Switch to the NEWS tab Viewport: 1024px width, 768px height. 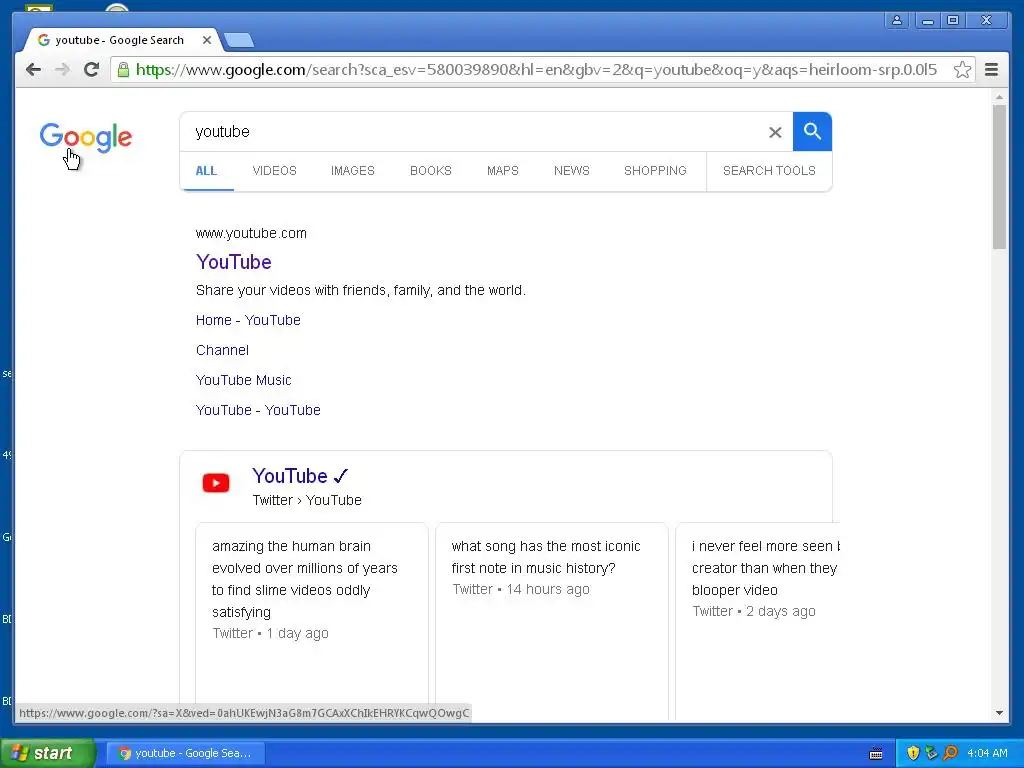click(x=571, y=170)
